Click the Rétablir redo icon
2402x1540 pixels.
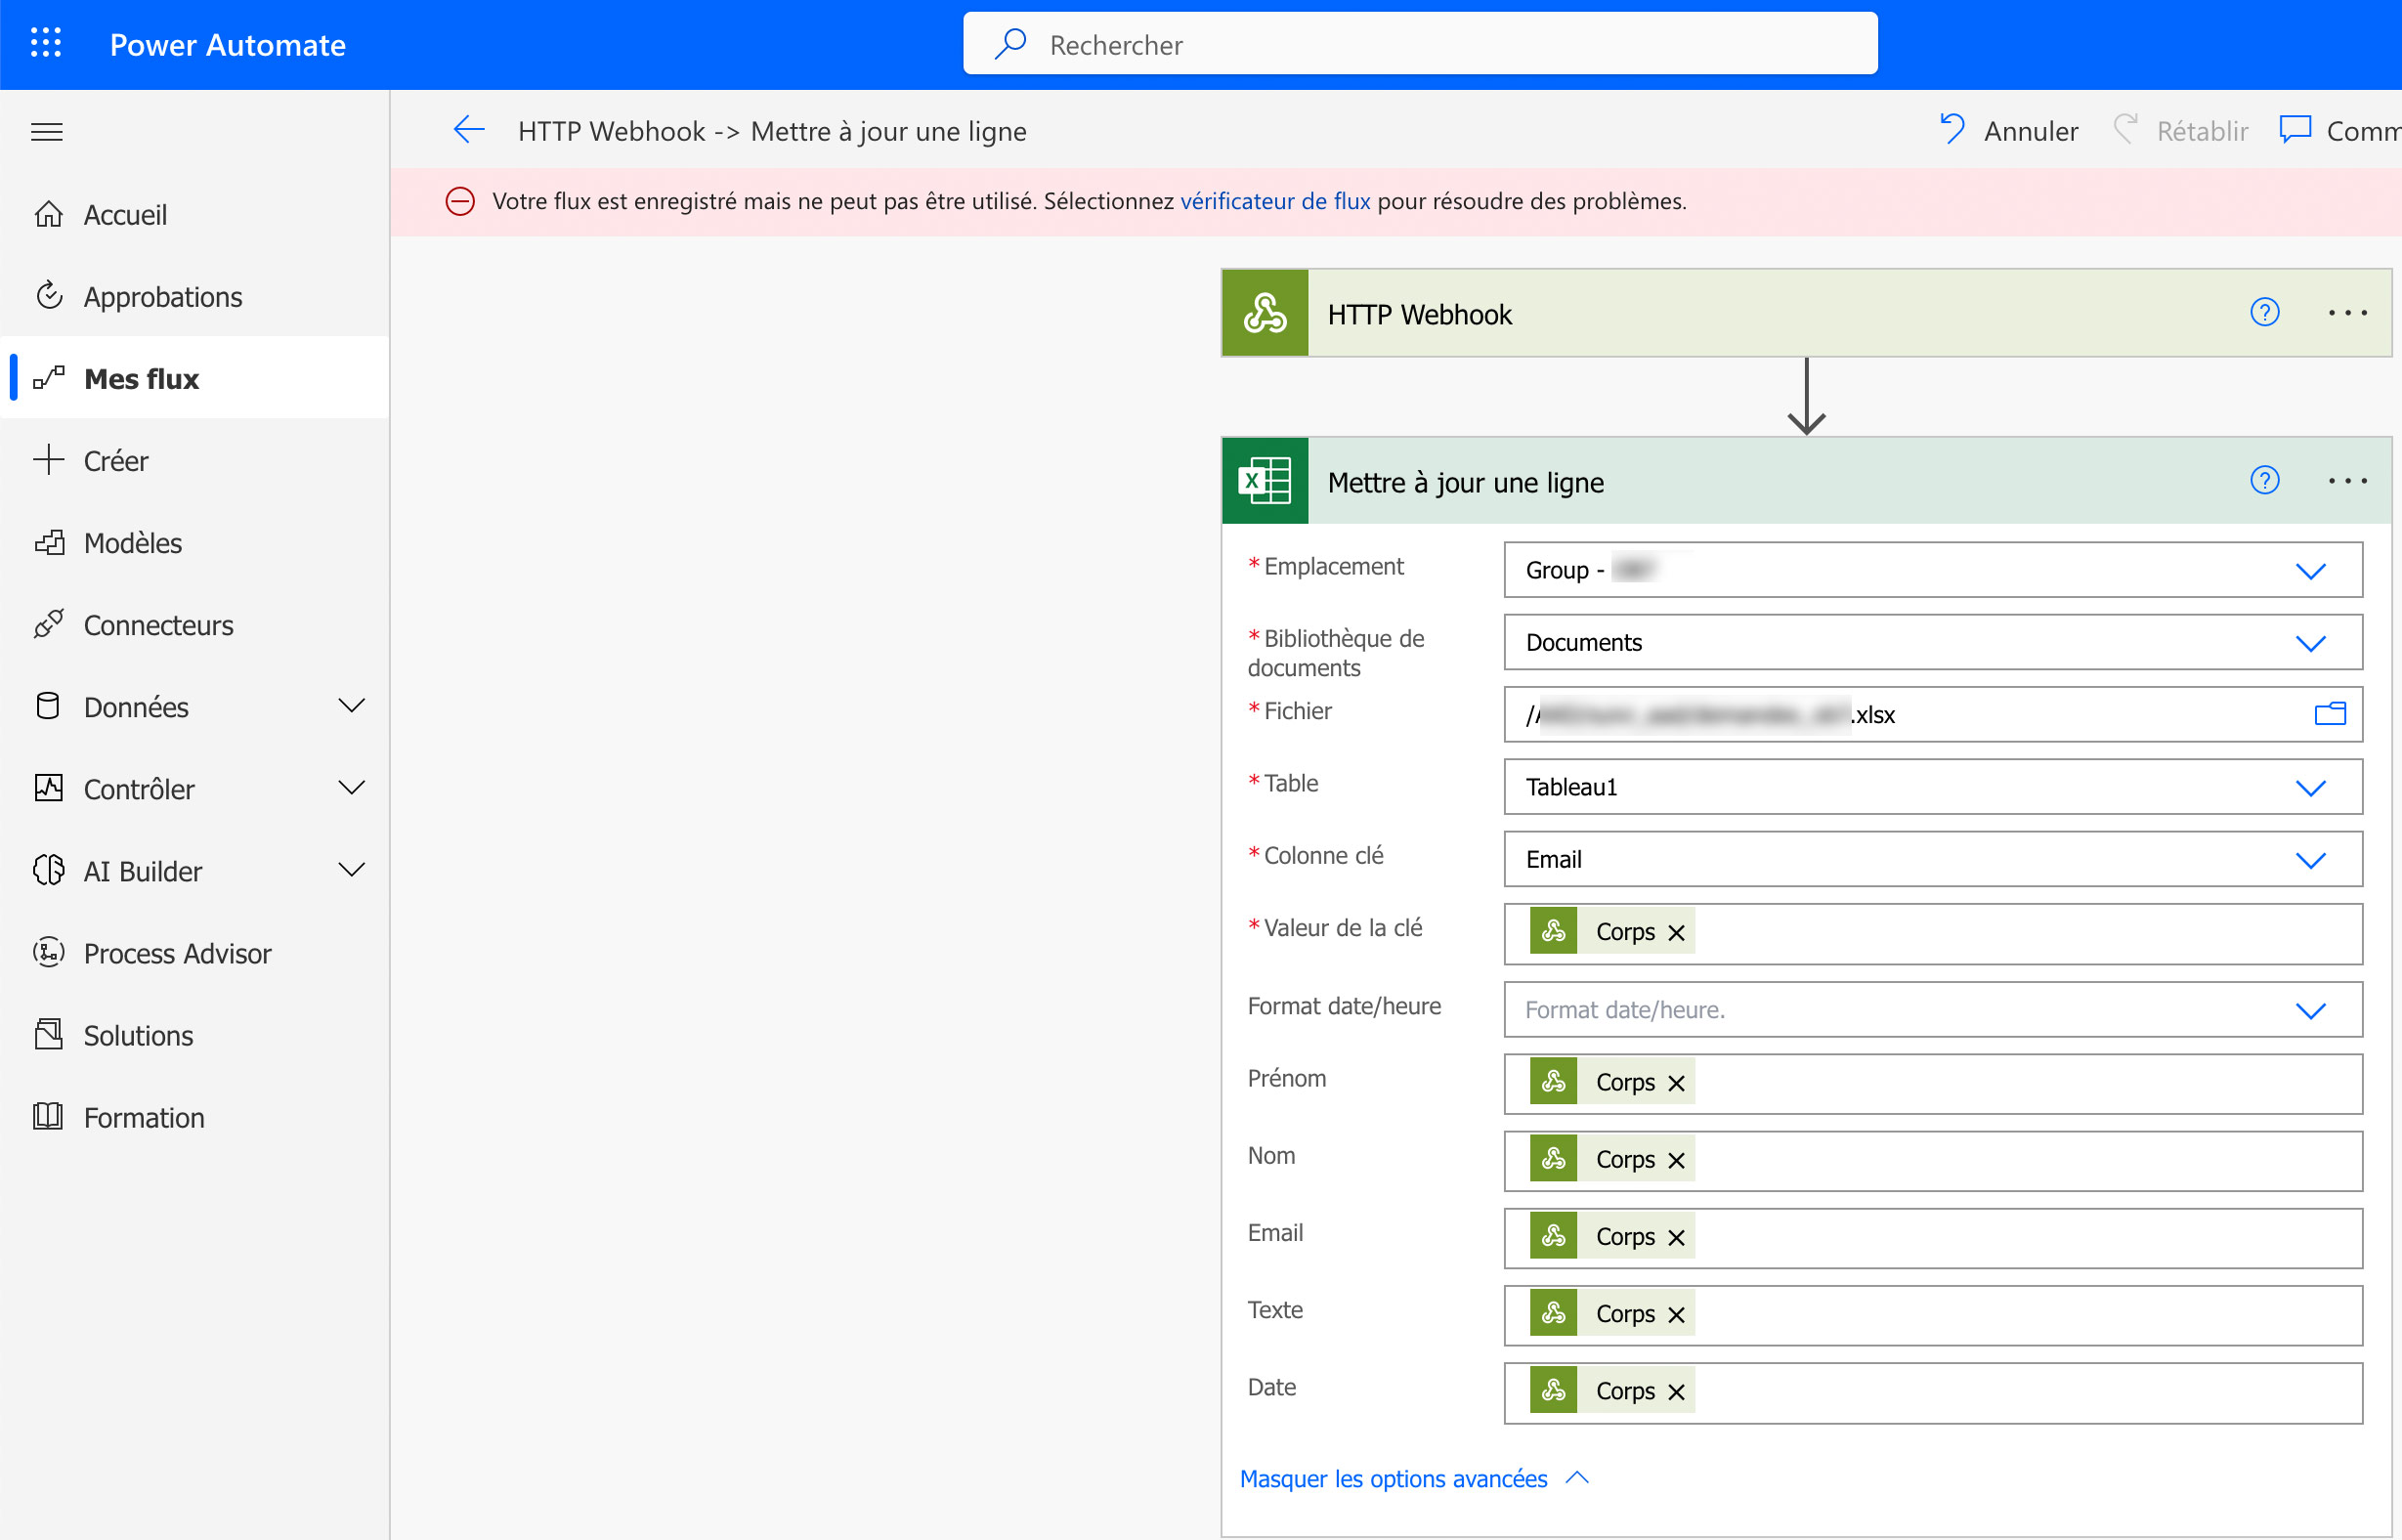pos(2125,130)
